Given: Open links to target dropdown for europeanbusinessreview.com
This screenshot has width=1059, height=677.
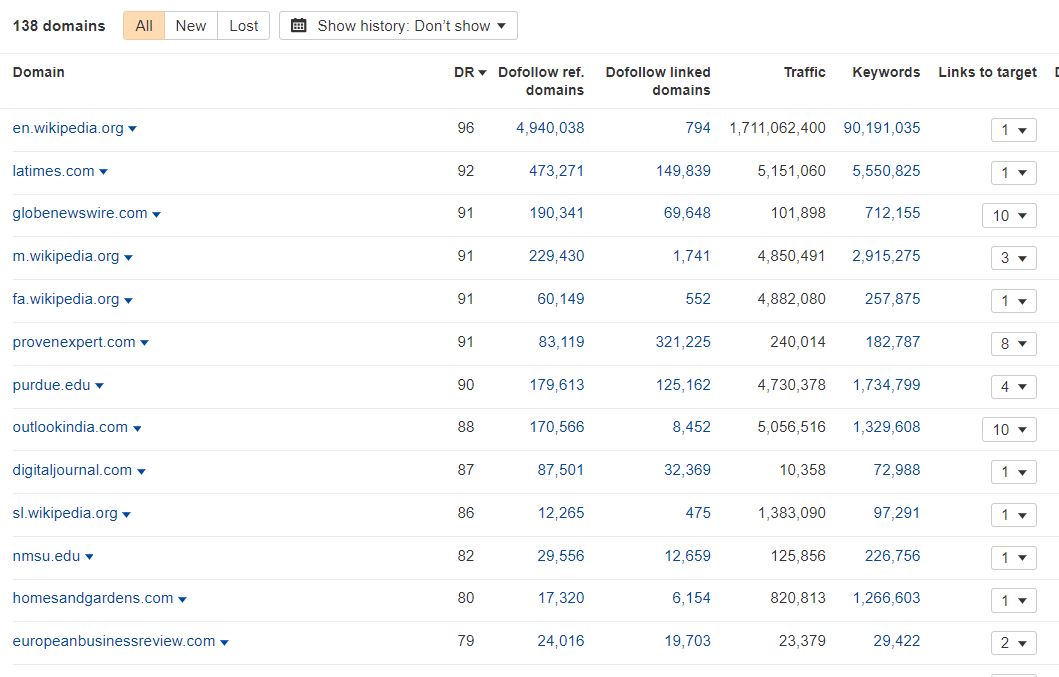Looking at the screenshot, I should [x=1013, y=644].
